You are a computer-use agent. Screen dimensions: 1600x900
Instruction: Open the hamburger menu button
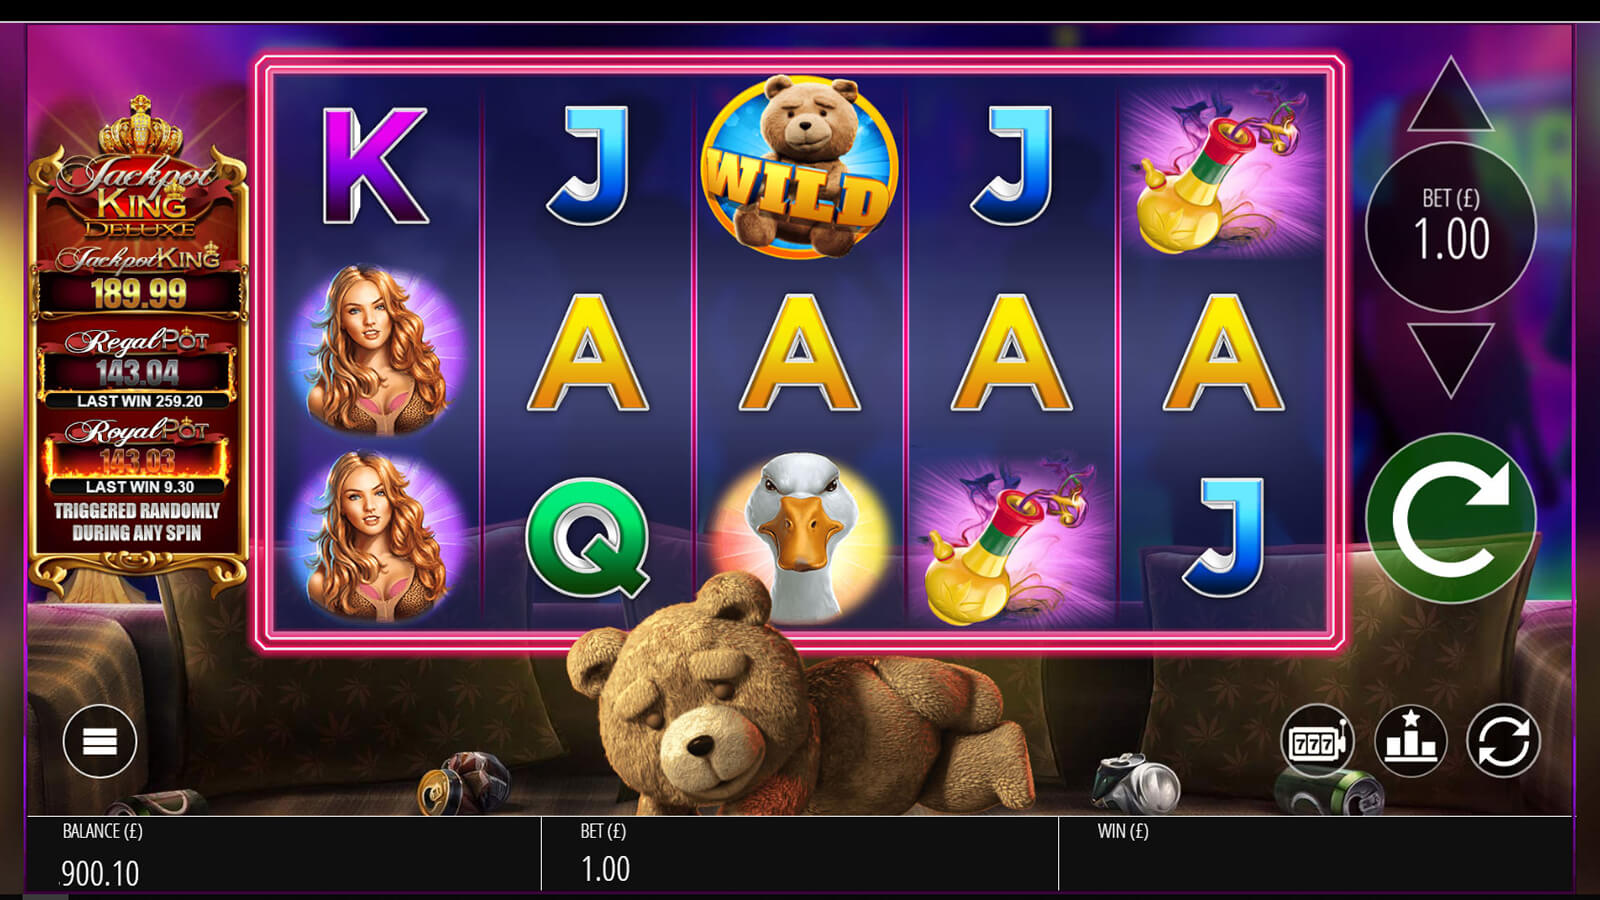(100, 741)
